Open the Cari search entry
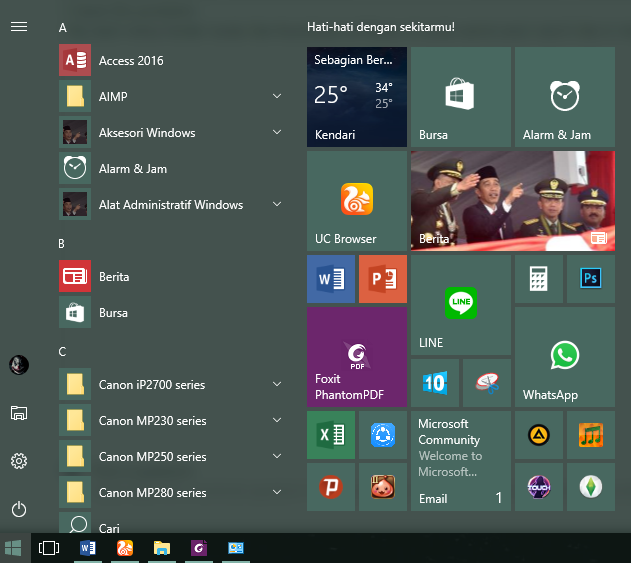631x563 pixels. pos(171,523)
